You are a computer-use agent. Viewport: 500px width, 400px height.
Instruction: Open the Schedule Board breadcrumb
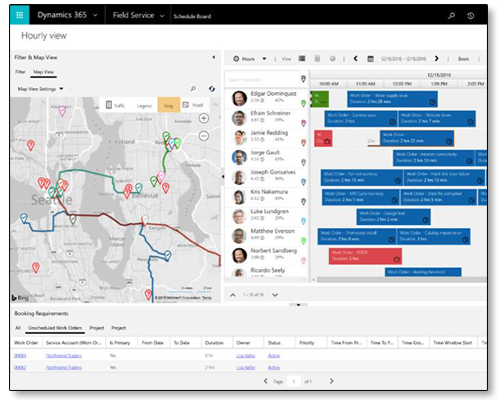pos(192,16)
